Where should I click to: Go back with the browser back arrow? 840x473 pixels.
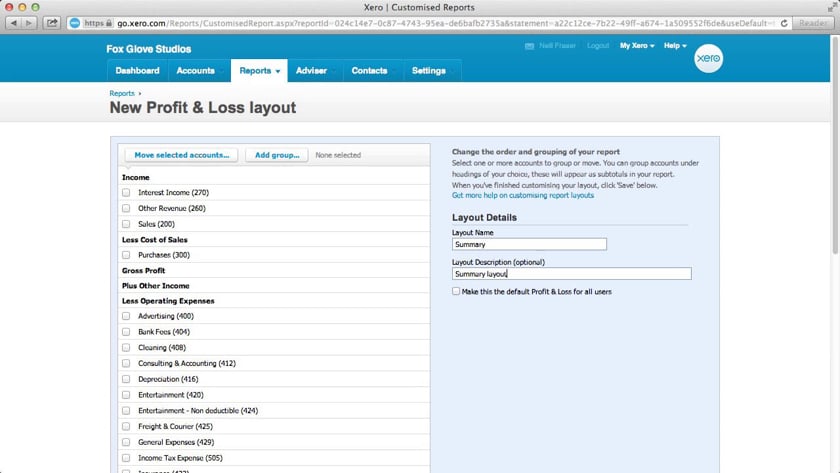coord(14,23)
